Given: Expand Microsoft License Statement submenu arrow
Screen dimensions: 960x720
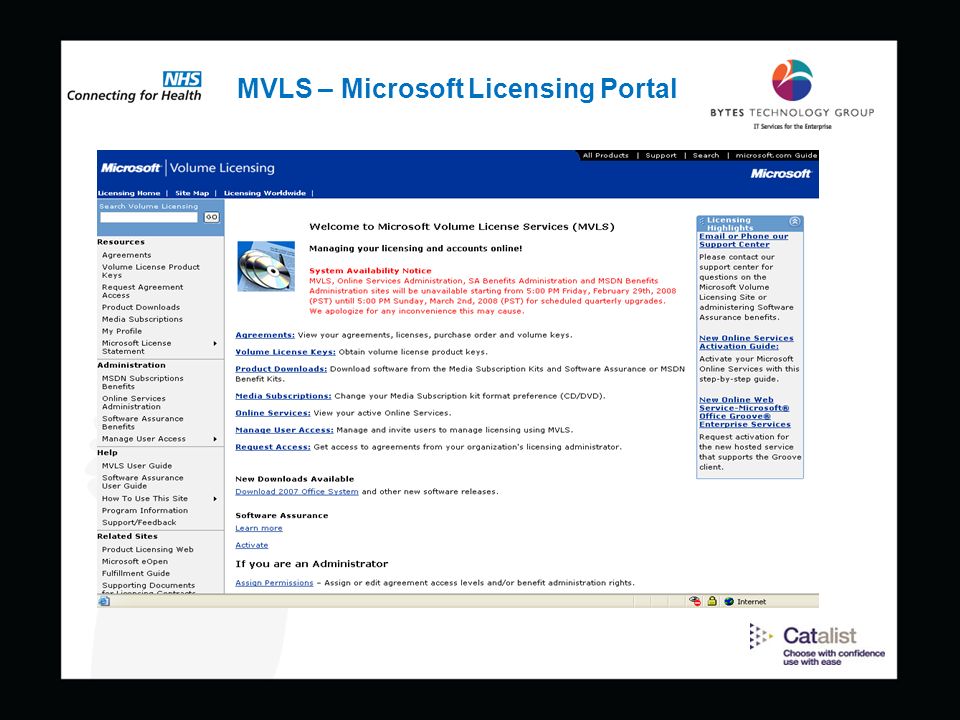Looking at the screenshot, I should 215,343.
